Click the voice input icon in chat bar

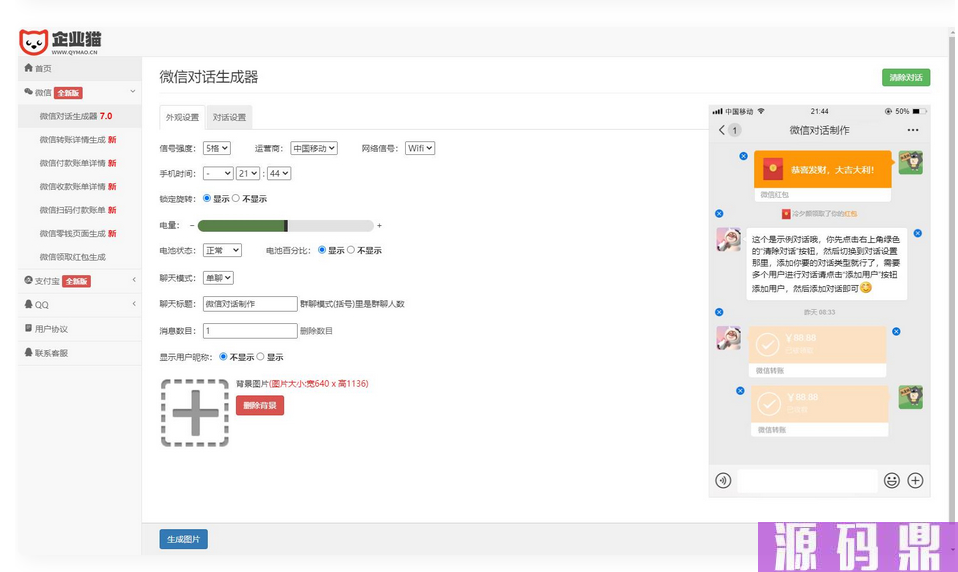pos(723,480)
